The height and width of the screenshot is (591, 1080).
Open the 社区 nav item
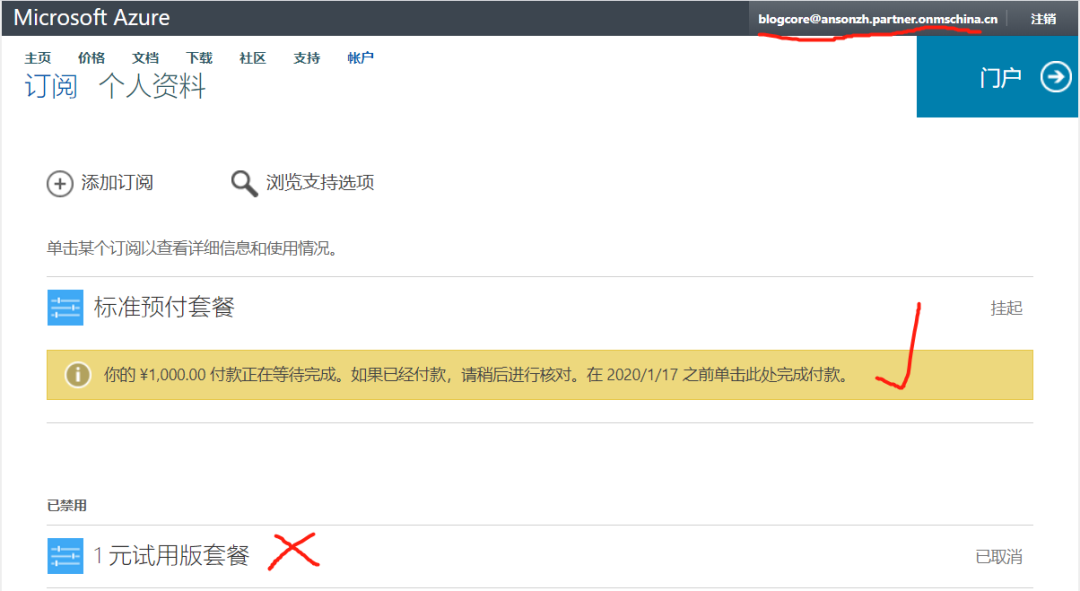click(x=253, y=58)
